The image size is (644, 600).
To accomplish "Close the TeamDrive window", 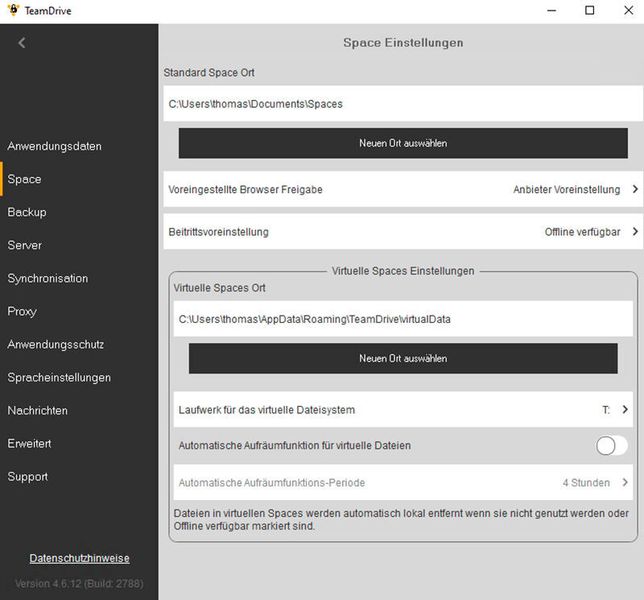I will [x=628, y=10].
